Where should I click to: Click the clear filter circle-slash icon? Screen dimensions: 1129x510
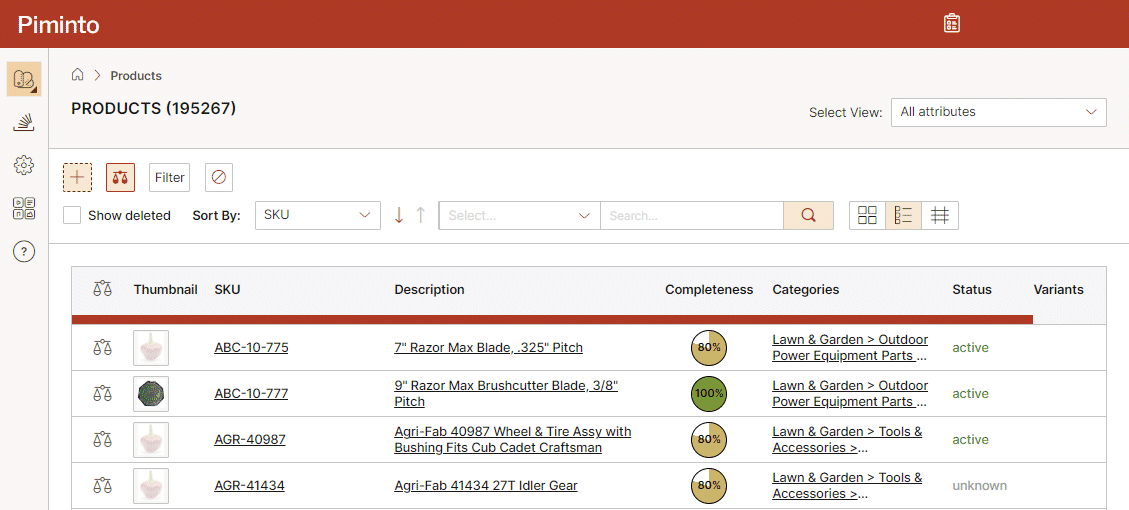pyautogui.click(x=219, y=177)
